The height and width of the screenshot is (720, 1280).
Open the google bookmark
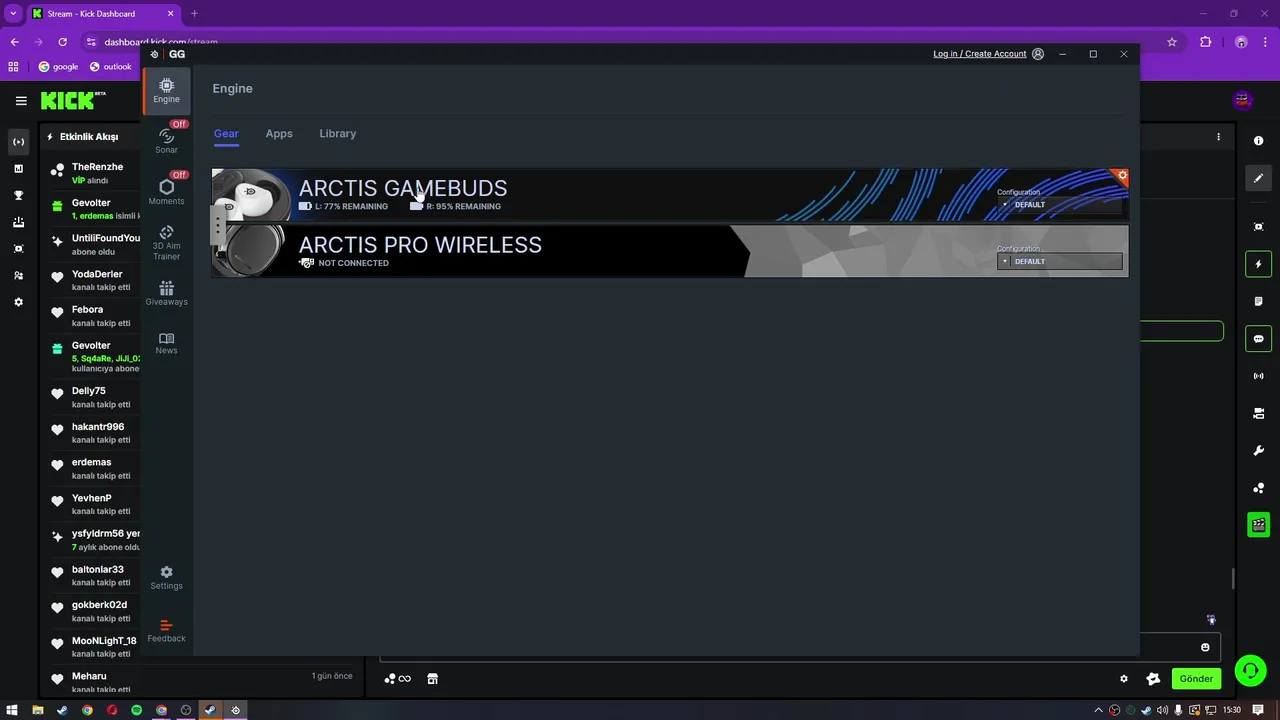pyautogui.click(x=58, y=67)
